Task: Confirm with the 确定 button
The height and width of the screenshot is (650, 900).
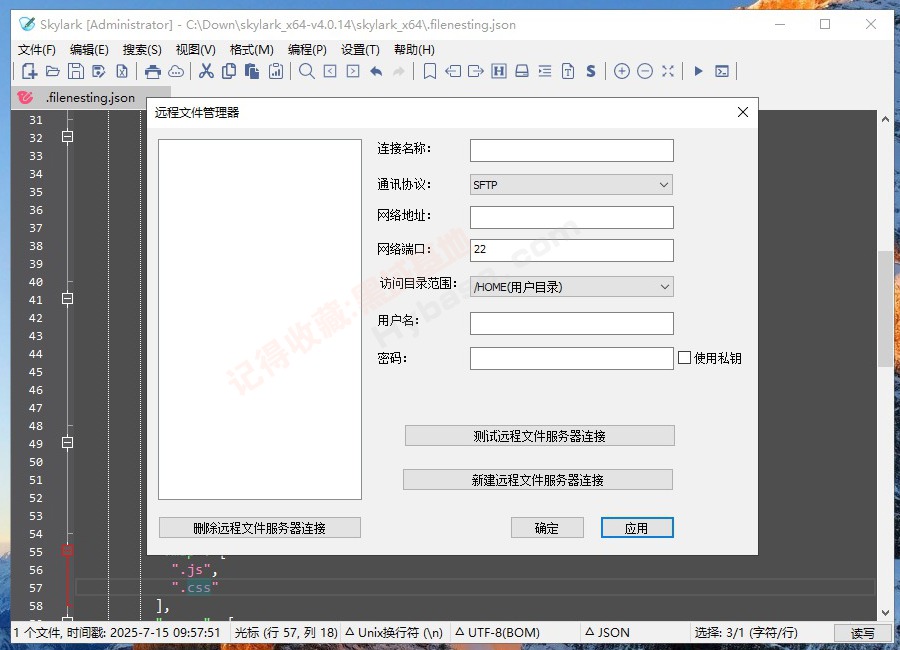Action: [547, 528]
